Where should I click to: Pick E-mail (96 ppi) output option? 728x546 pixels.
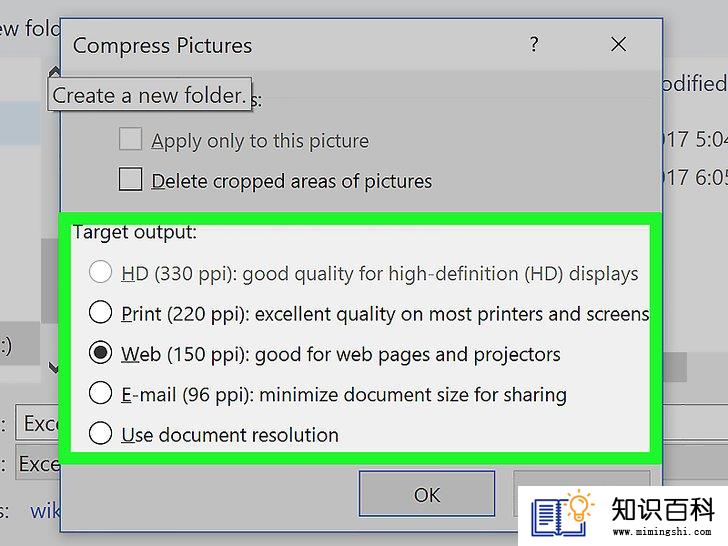coord(100,393)
